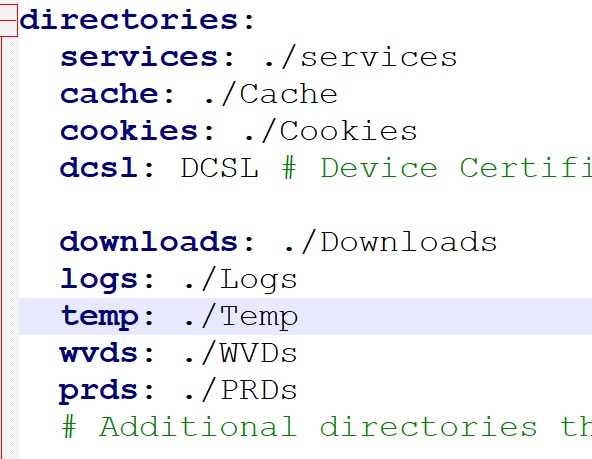Collapse the directories fold marker
This screenshot has height=459, width=592.
pos(8,20)
